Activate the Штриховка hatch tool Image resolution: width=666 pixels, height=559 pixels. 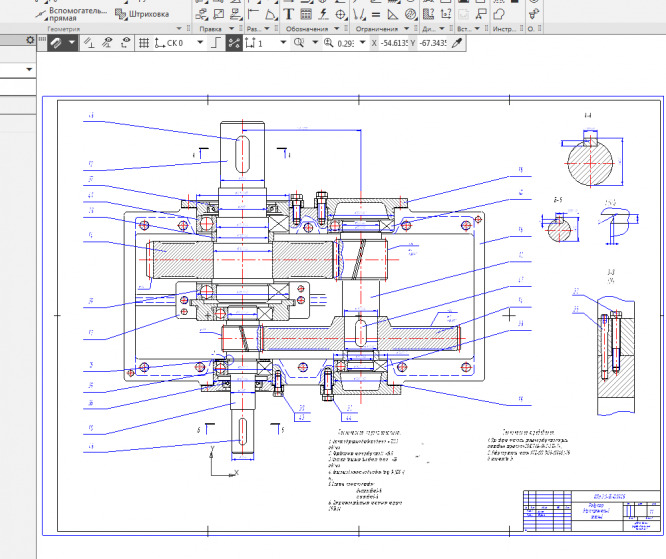coord(140,14)
